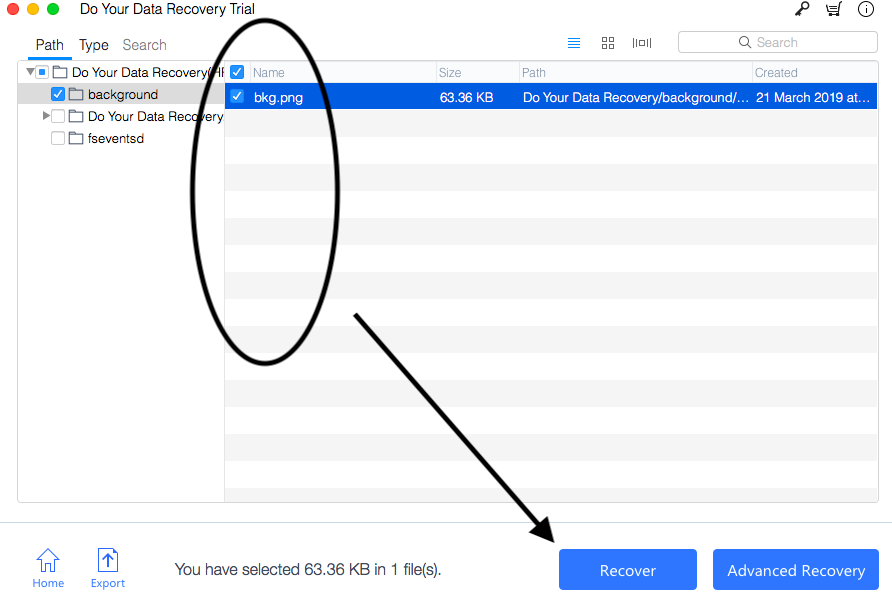Viewport: 892px width, 611px height.
Task: Switch to the Type tab
Action: (94, 45)
